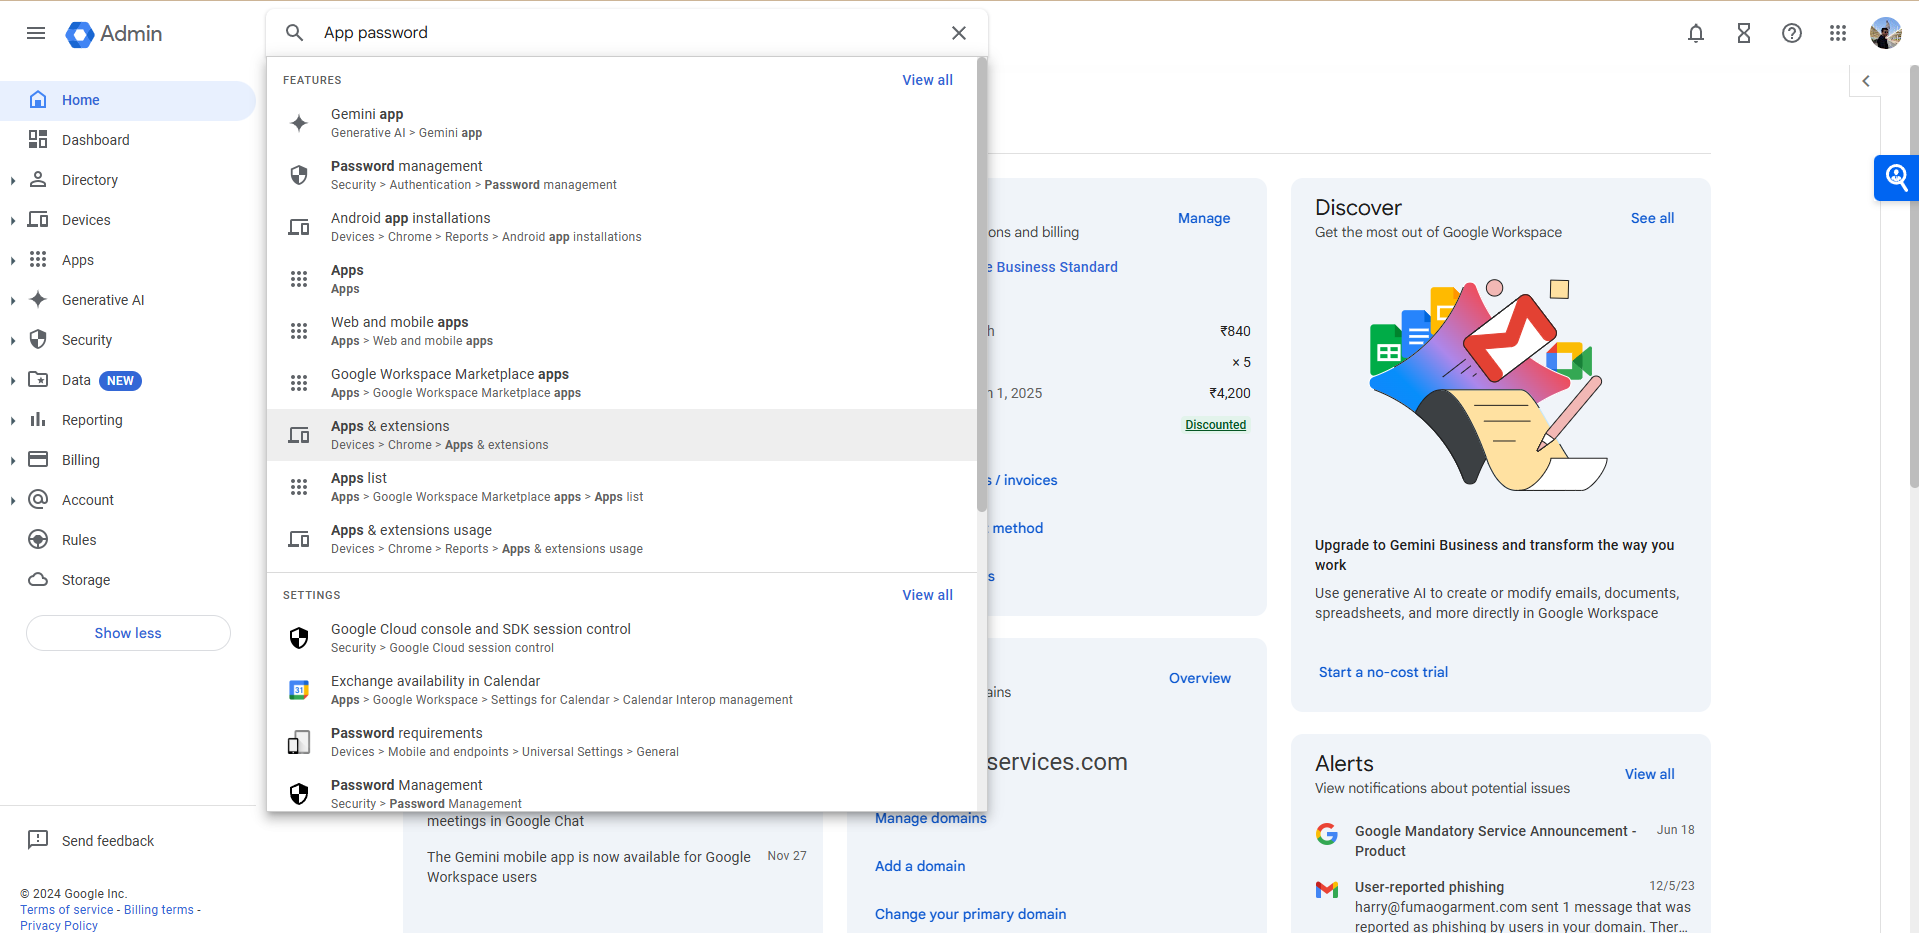This screenshot has height=933, width=1919.
Task: Click Start a no-cost trial link
Action: pyautogui.click(x=1383, y=672)
